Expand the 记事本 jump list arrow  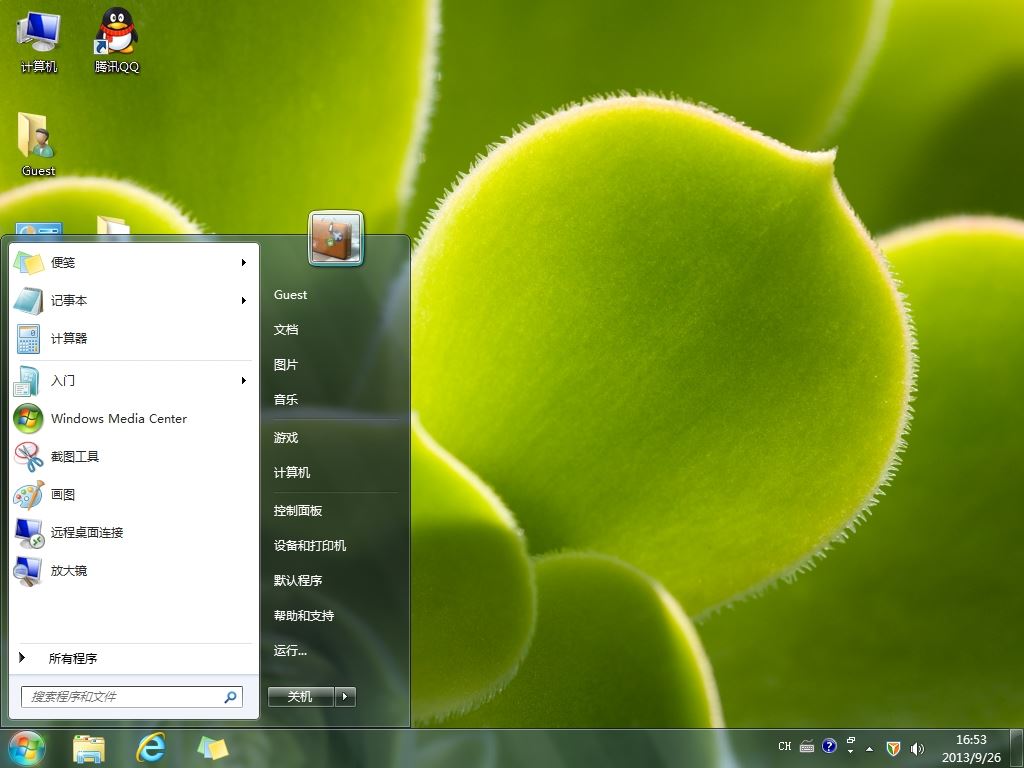(x=244, y=300)
